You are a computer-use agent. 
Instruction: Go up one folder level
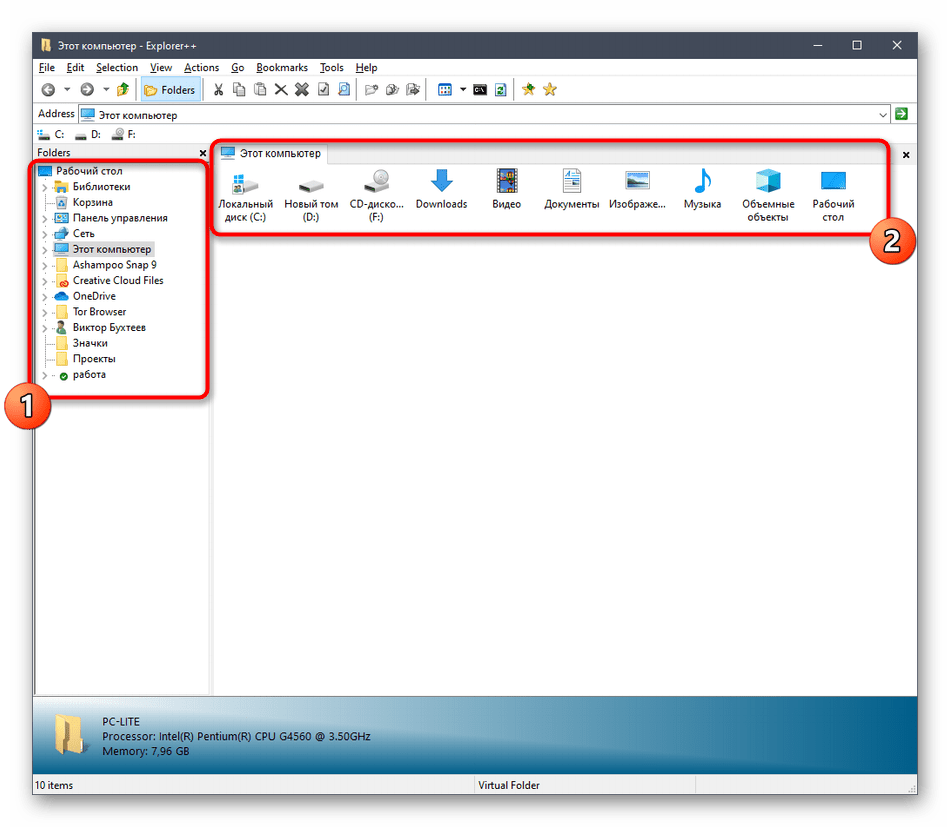[122, 90]
